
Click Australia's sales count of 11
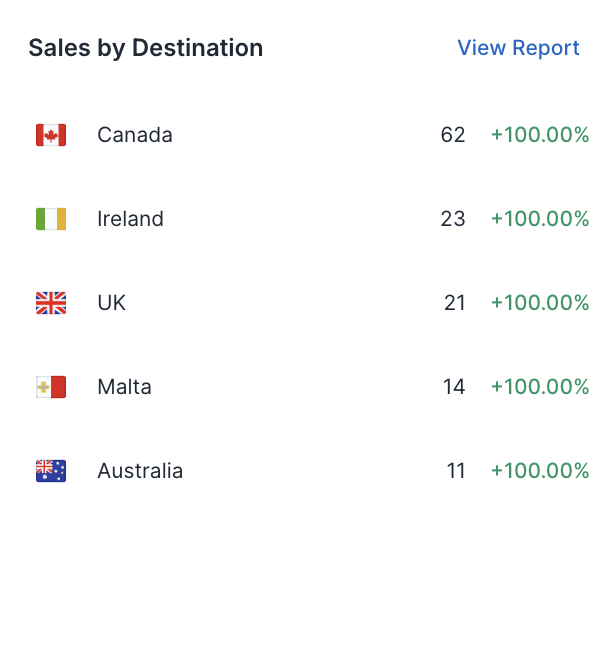[x=456, y=471]
